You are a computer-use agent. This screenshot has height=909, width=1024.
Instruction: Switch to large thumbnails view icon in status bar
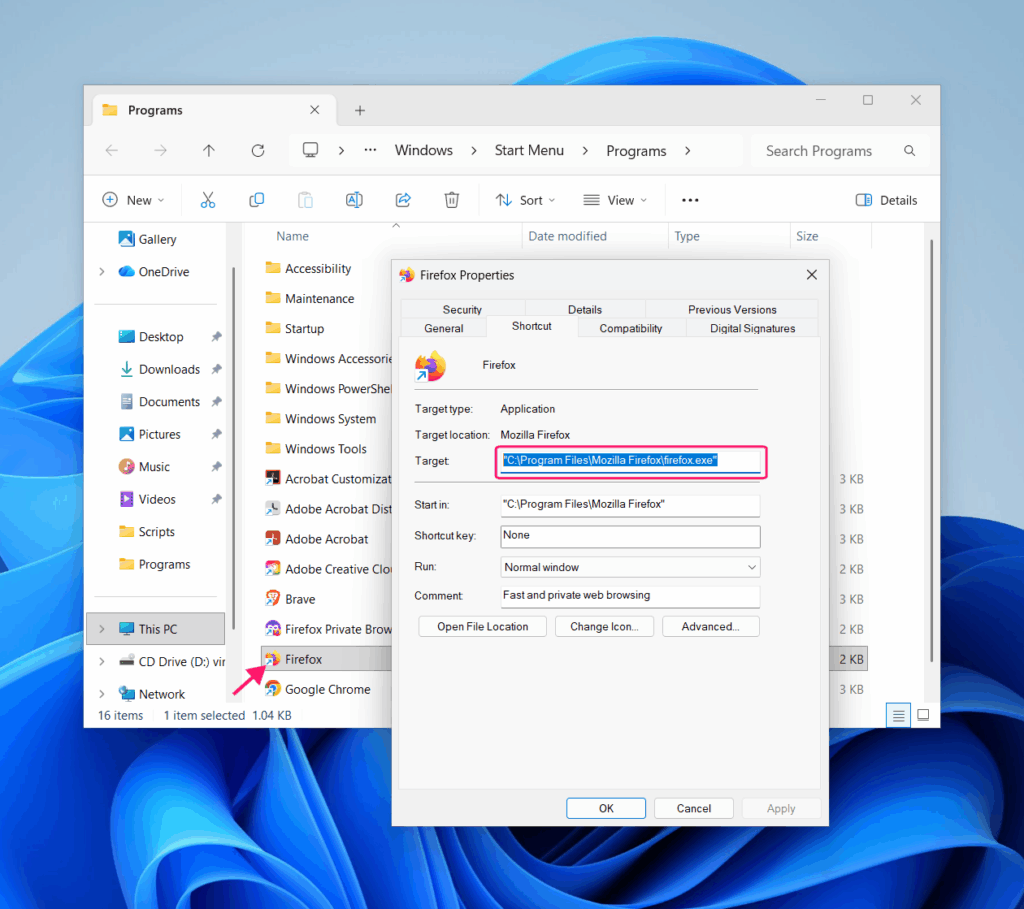923,715
